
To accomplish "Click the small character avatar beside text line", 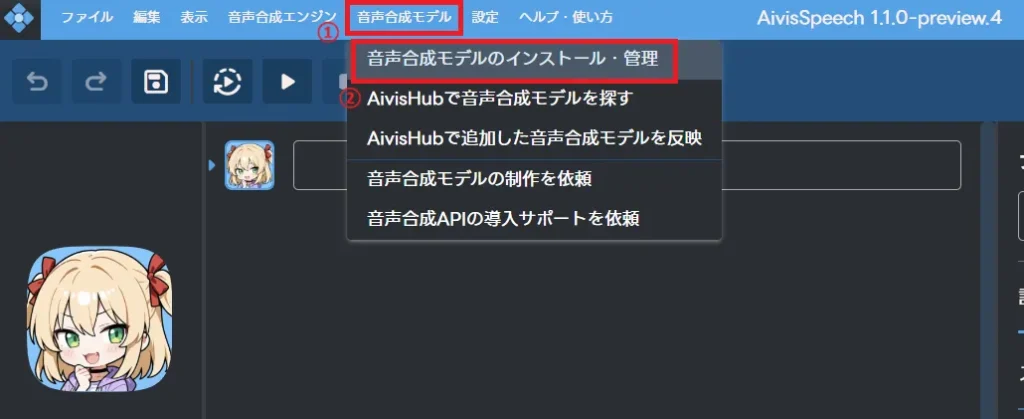I will click(x=249, y=165).
